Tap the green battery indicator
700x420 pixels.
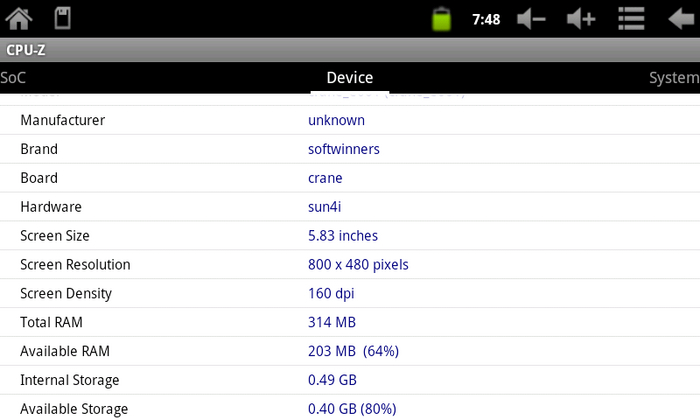point(441,19)
